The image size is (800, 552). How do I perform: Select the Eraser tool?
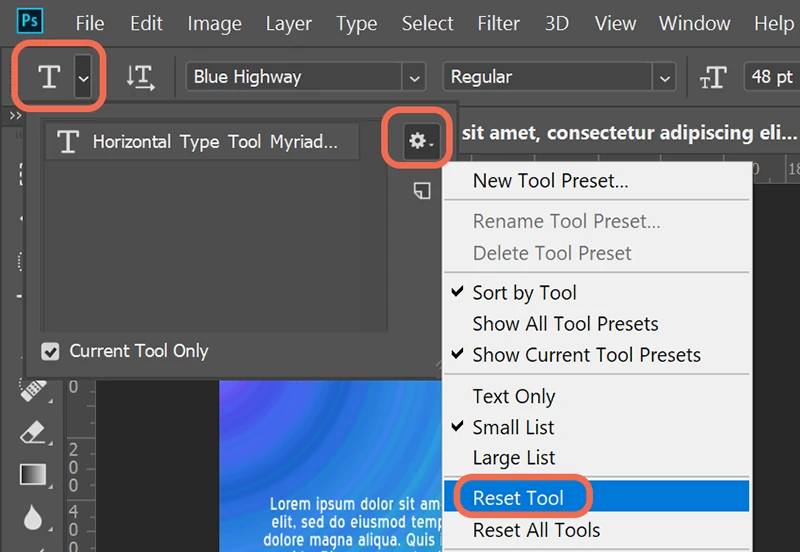[x=33, y=433]
